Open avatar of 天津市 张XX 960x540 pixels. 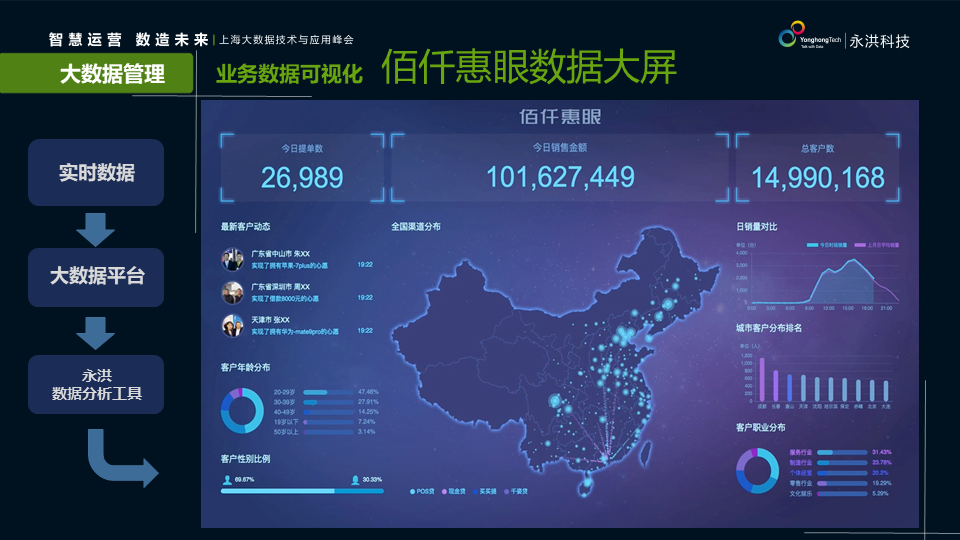(232, 326)
